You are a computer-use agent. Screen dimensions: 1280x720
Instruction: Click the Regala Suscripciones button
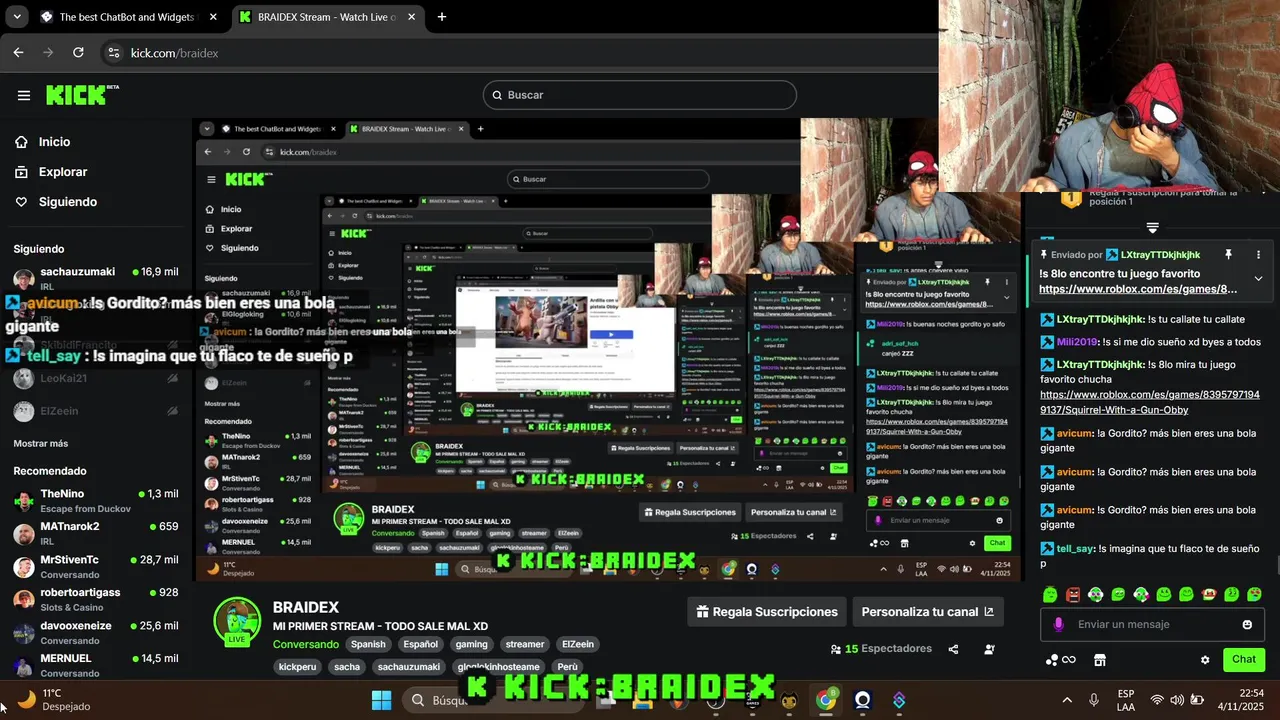pyautogui.click(x=767, y=612)
